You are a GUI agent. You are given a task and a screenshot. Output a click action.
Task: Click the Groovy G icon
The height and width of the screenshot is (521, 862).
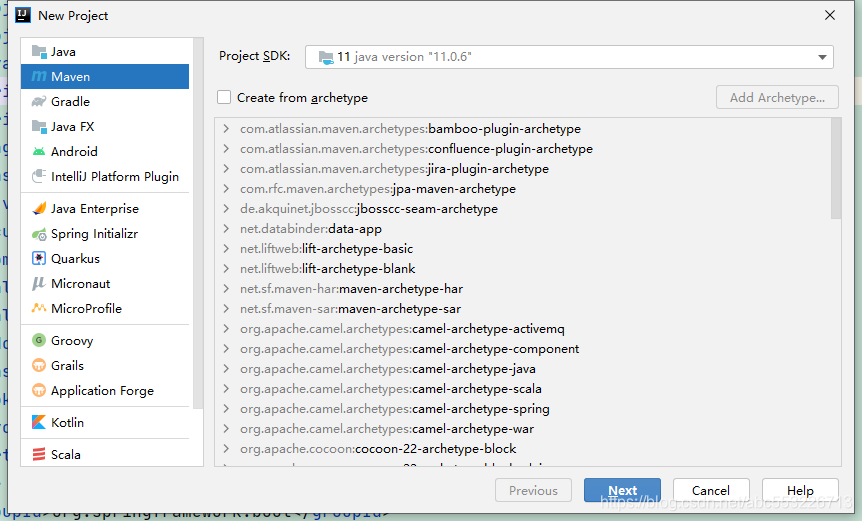39,340
